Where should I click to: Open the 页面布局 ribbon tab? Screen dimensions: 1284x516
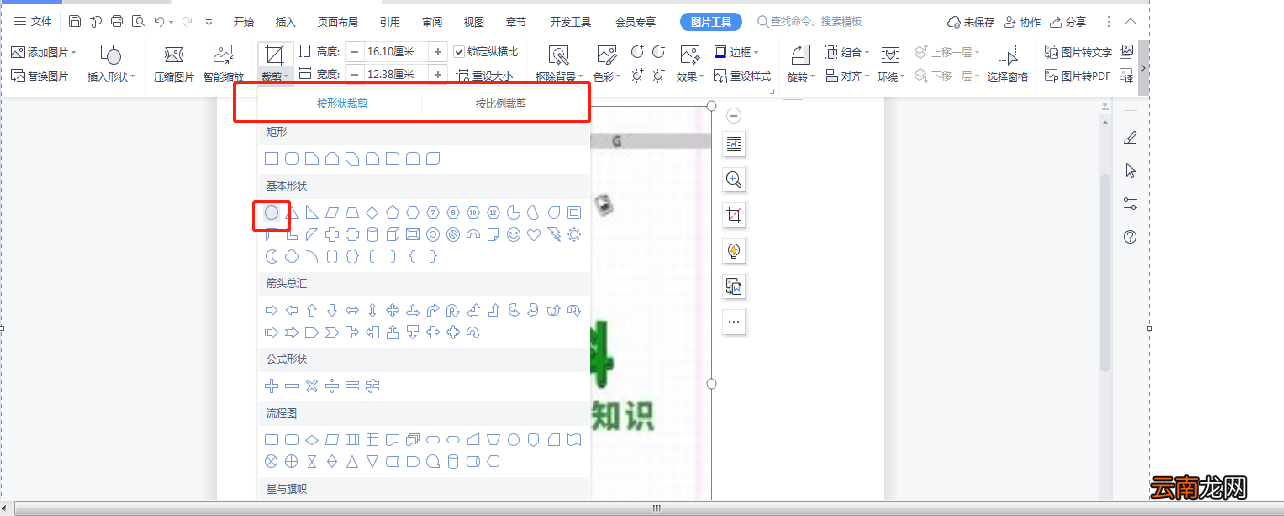[338, 21]
